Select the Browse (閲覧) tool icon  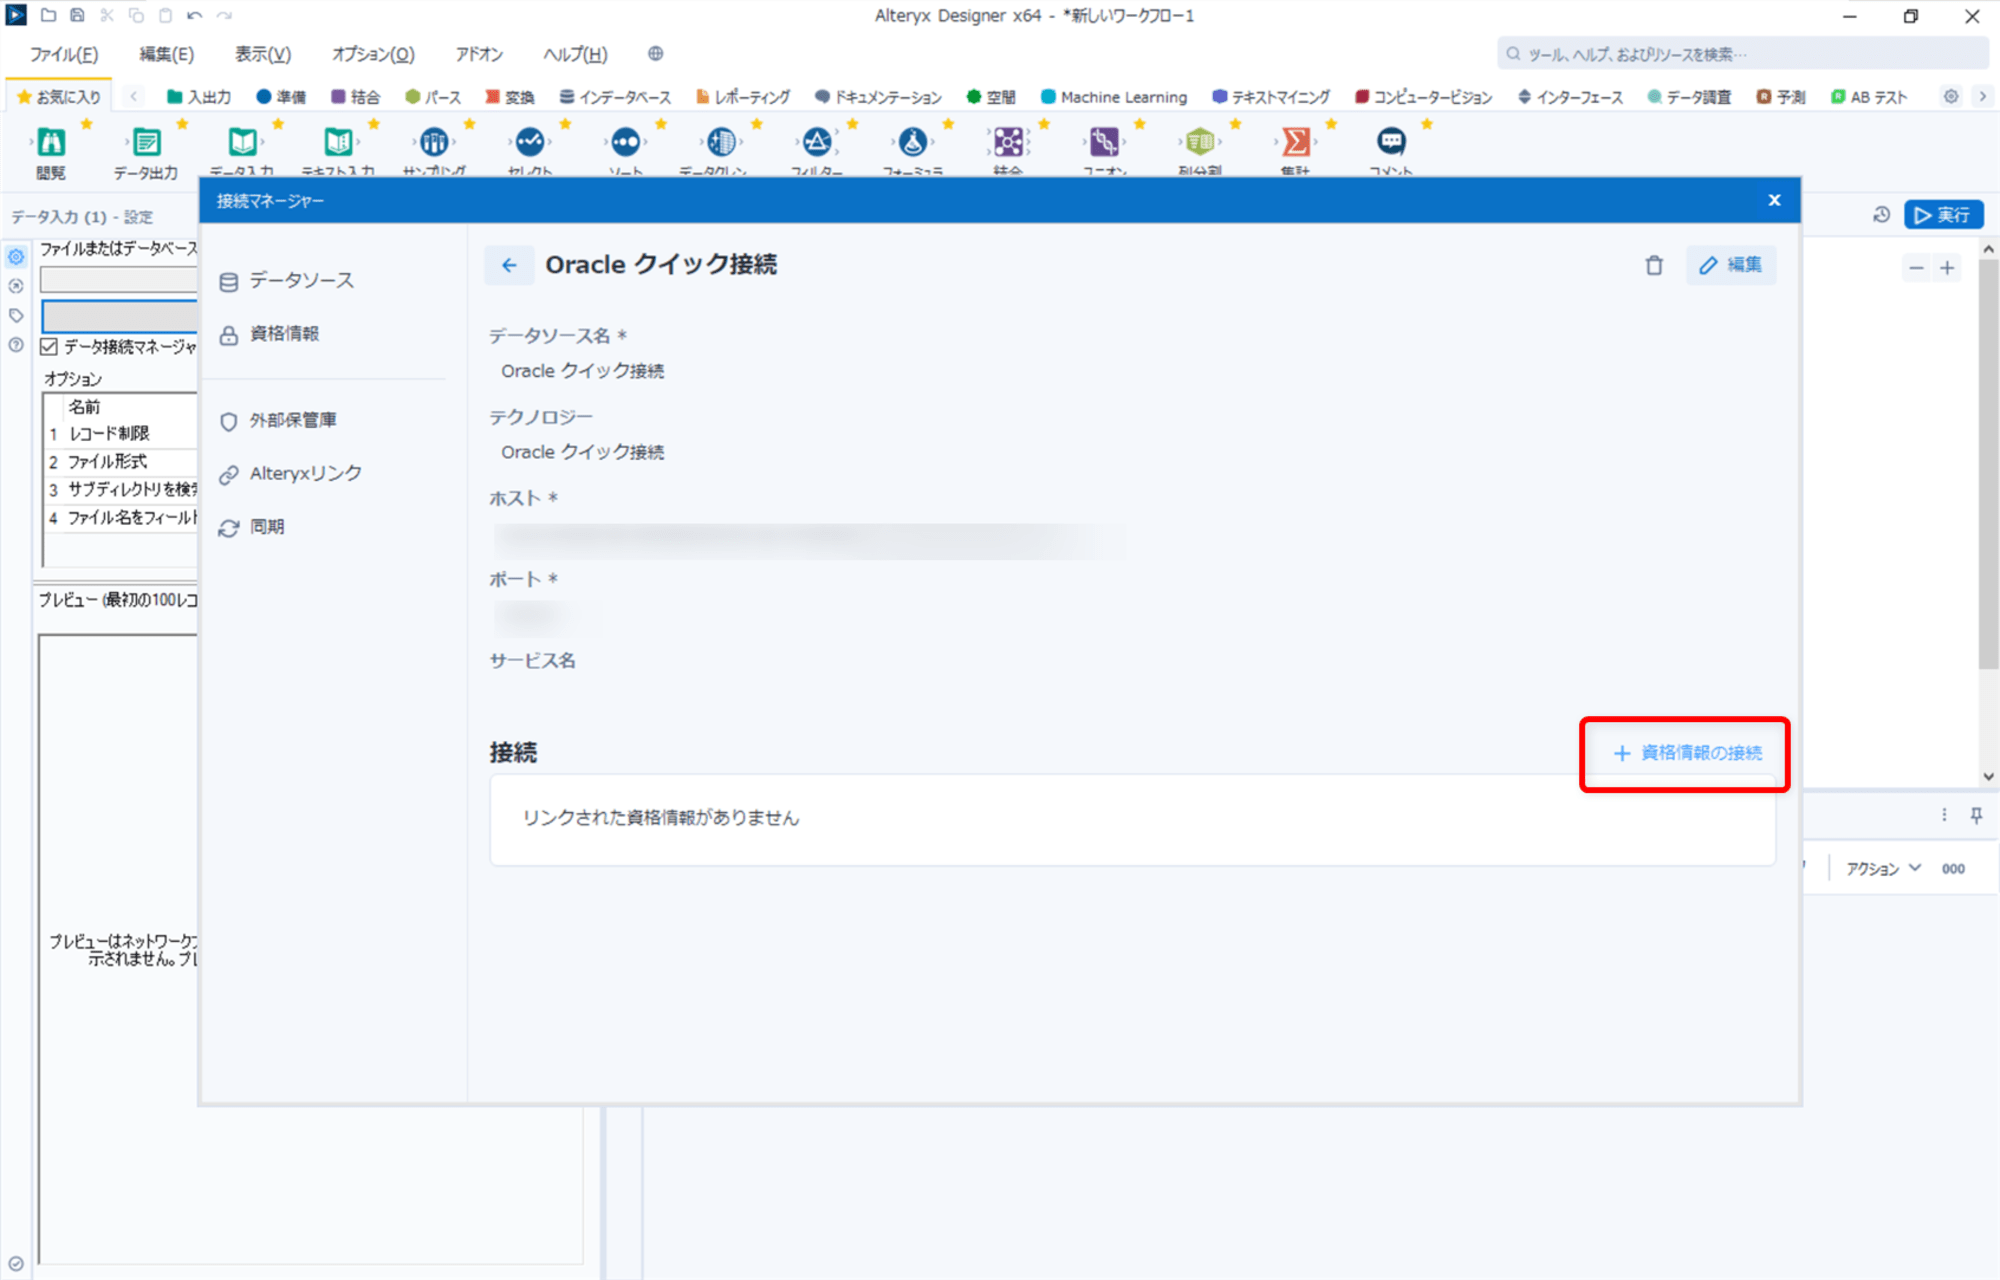point(51,143)
